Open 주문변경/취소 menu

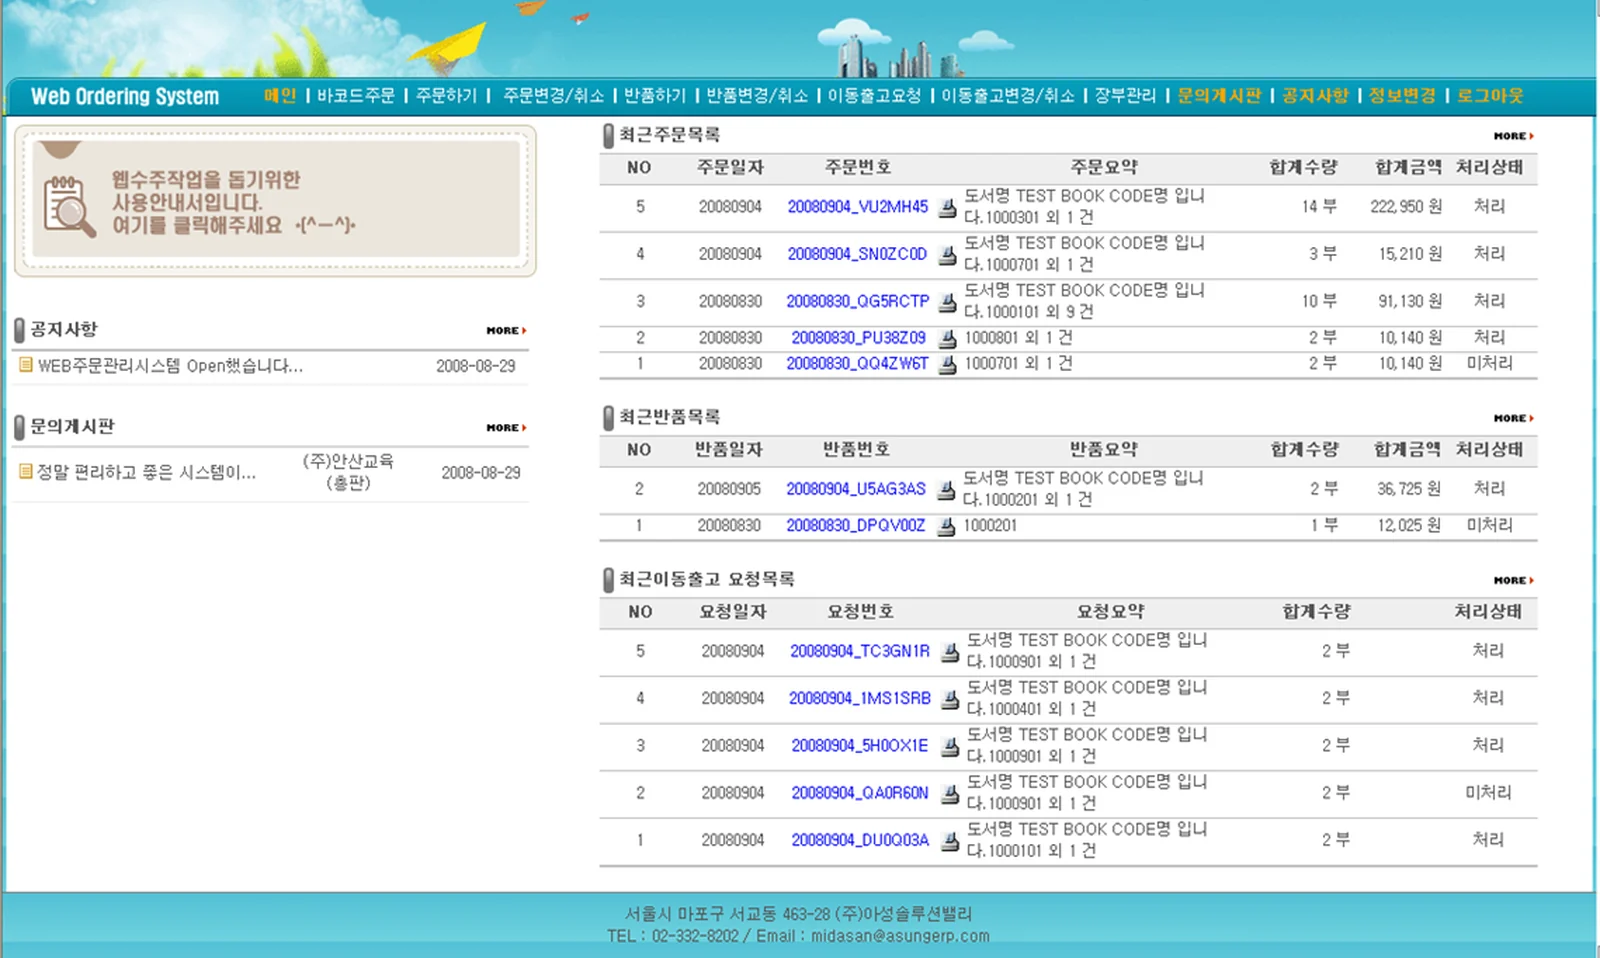pos(554,96)
